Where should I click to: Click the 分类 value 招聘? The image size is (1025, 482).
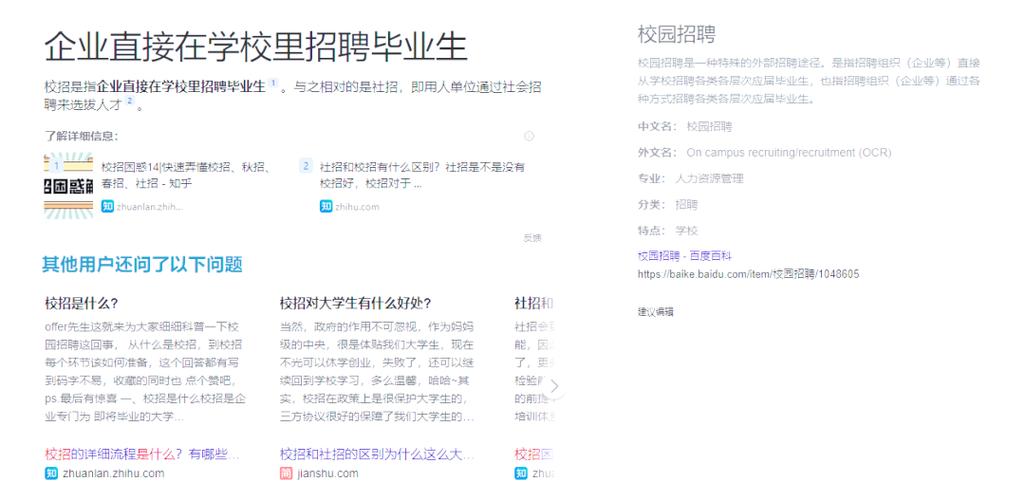686,205
